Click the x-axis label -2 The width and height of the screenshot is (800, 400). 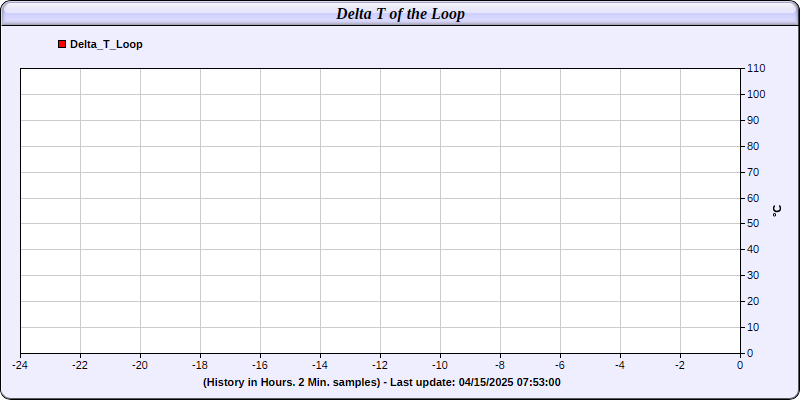pyautogui.click(x=680, y=365)
